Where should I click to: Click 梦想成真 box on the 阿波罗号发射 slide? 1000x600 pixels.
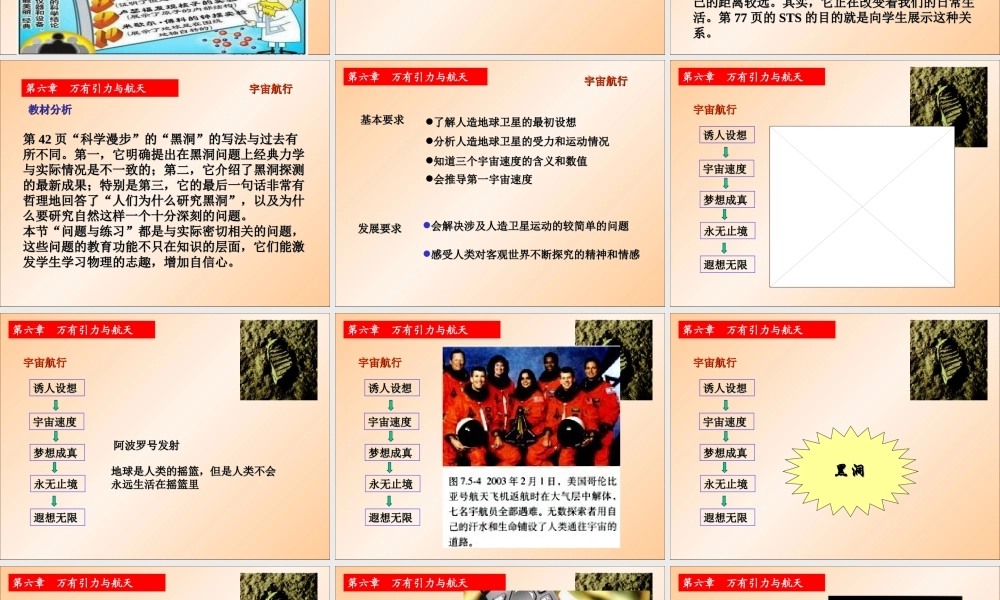(57, 453)
